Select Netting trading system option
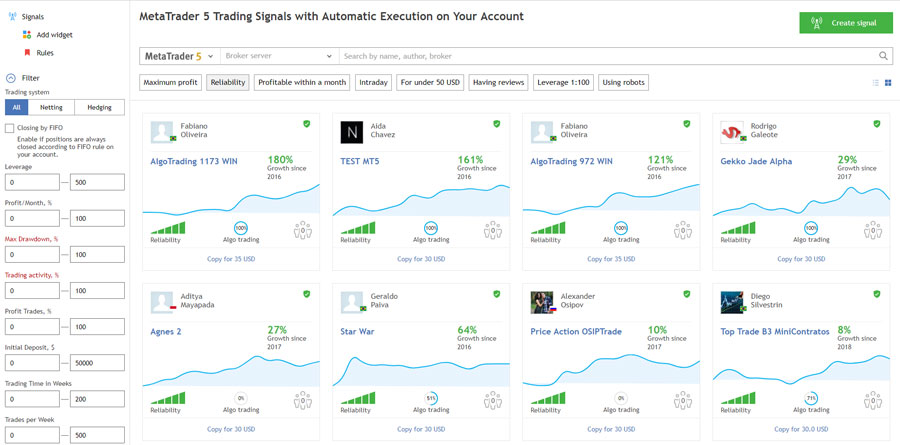This screenshot has height=445, width=900. (x=51, y=107)
